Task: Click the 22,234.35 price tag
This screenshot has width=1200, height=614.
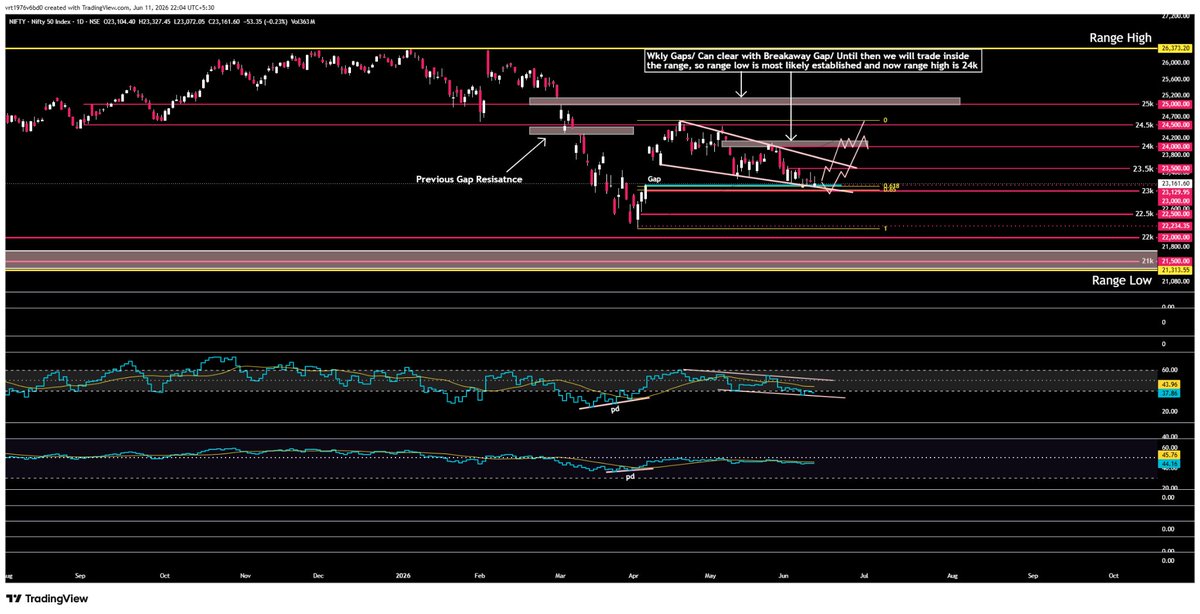Action: point(1173,227)
